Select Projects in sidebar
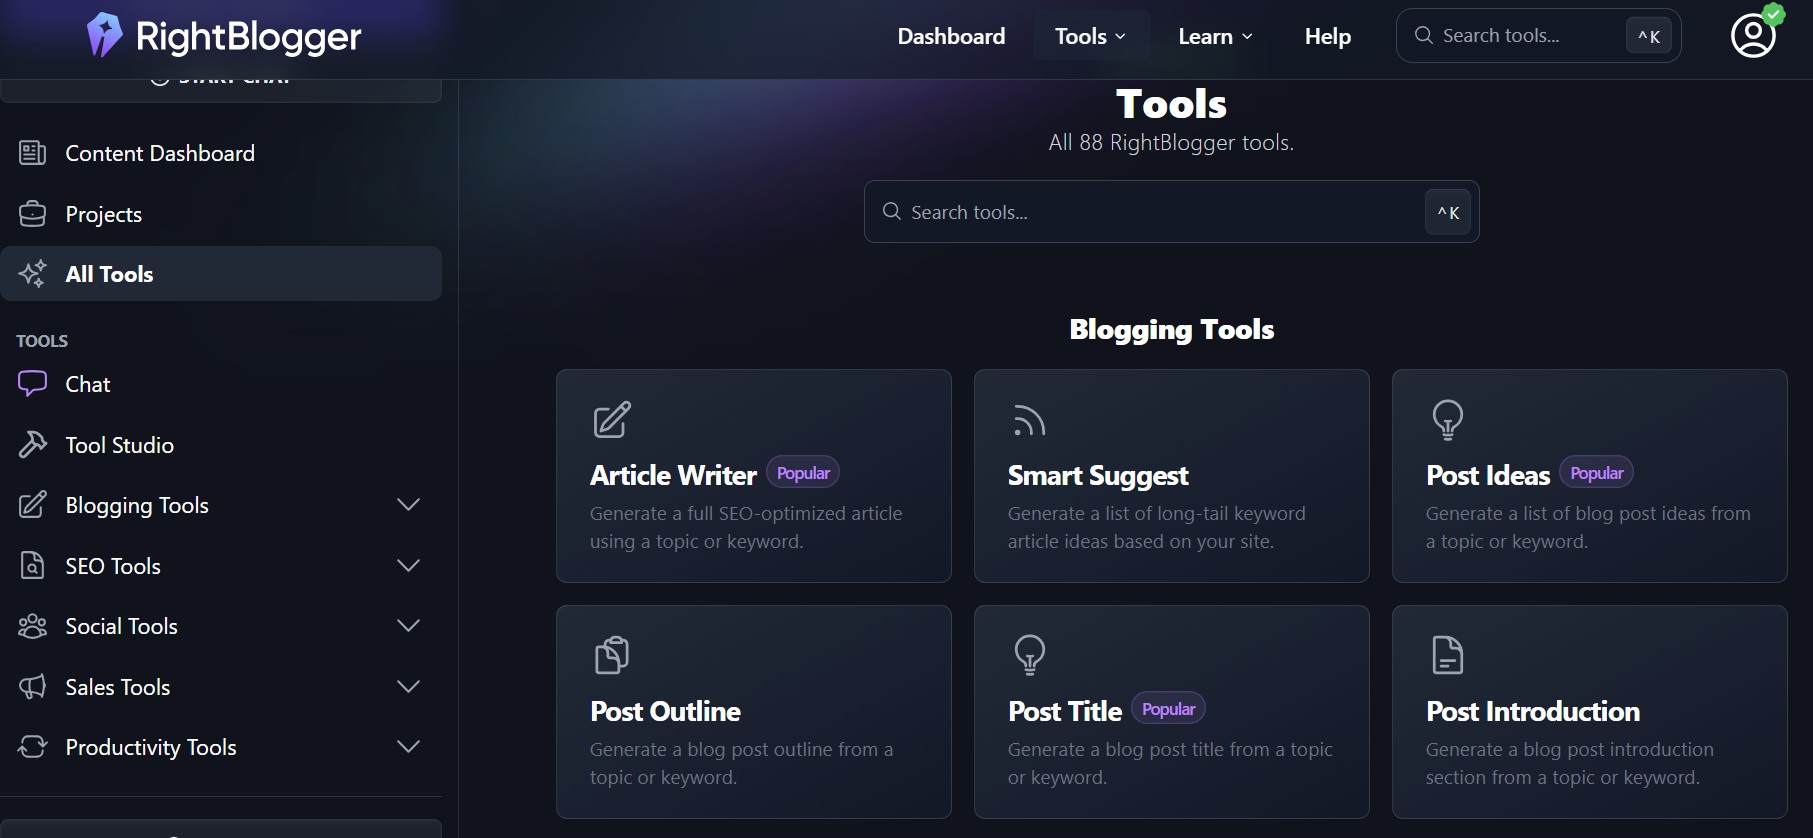The image size is (1813, 838). point(221,214)
